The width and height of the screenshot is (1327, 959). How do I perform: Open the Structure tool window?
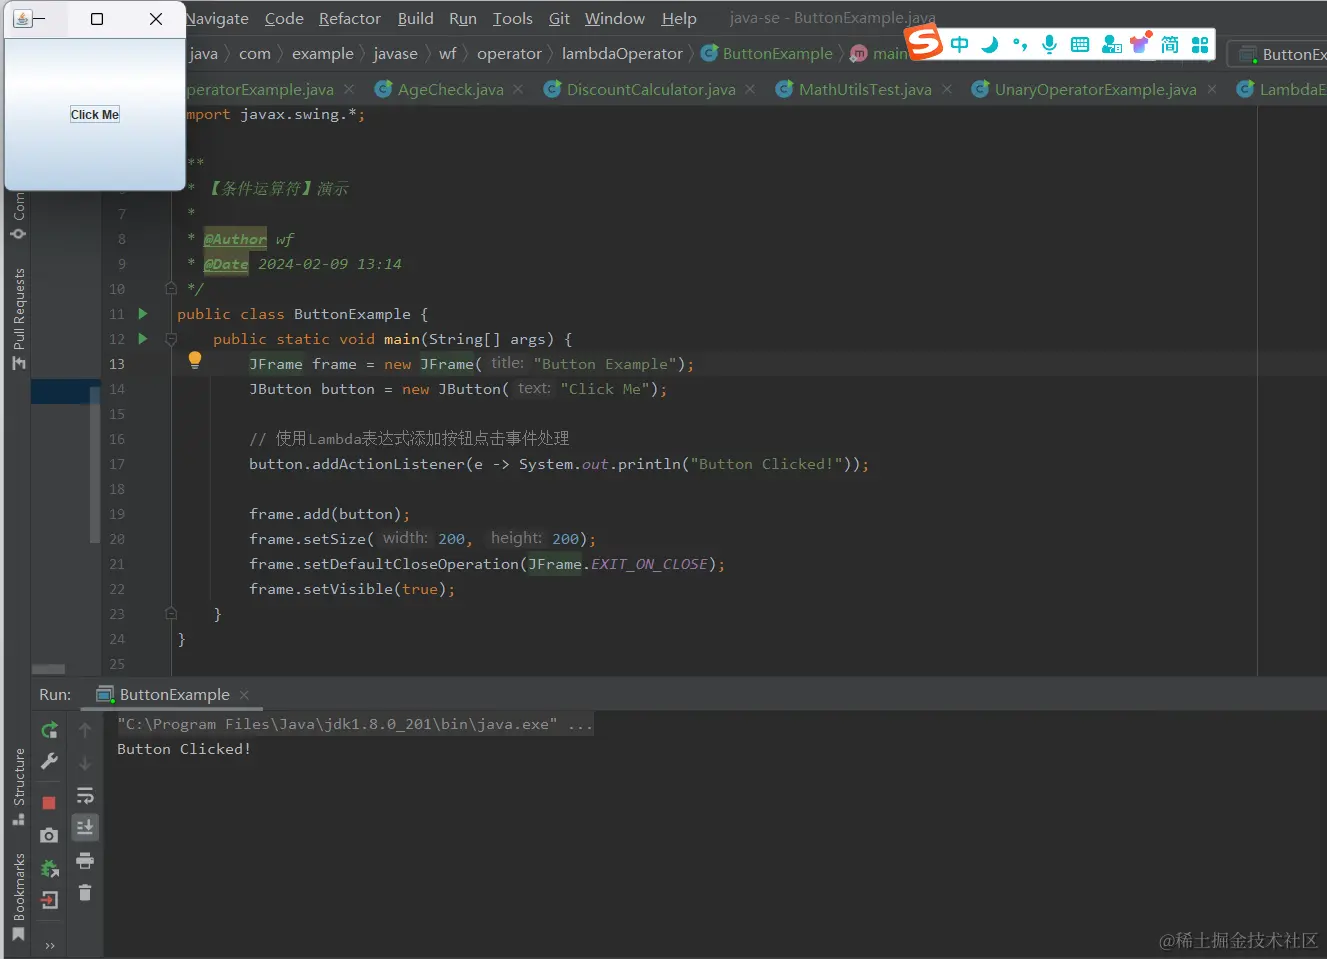pyautogui.click(x=18, y=787)
